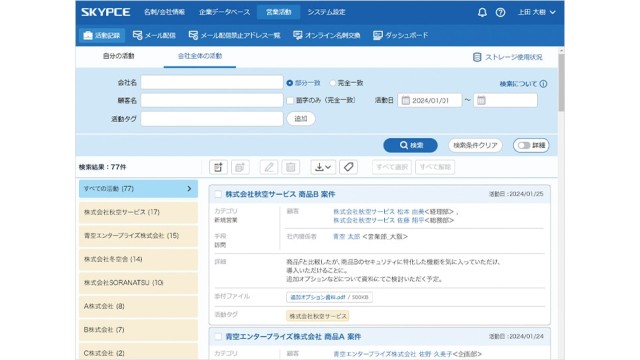Click the 活動日 end date field

[x=506, y=100]
